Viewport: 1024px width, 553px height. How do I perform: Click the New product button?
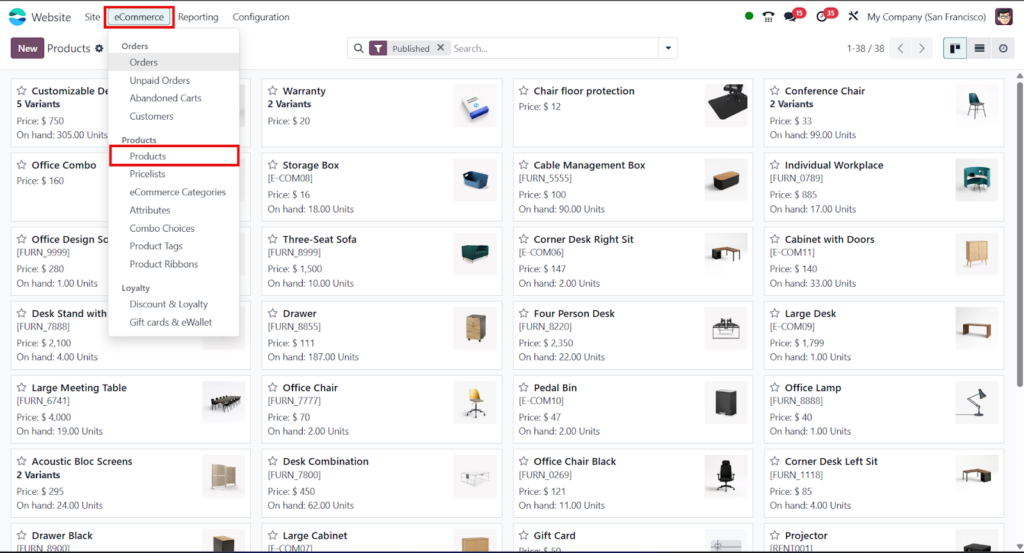point(27,48)
